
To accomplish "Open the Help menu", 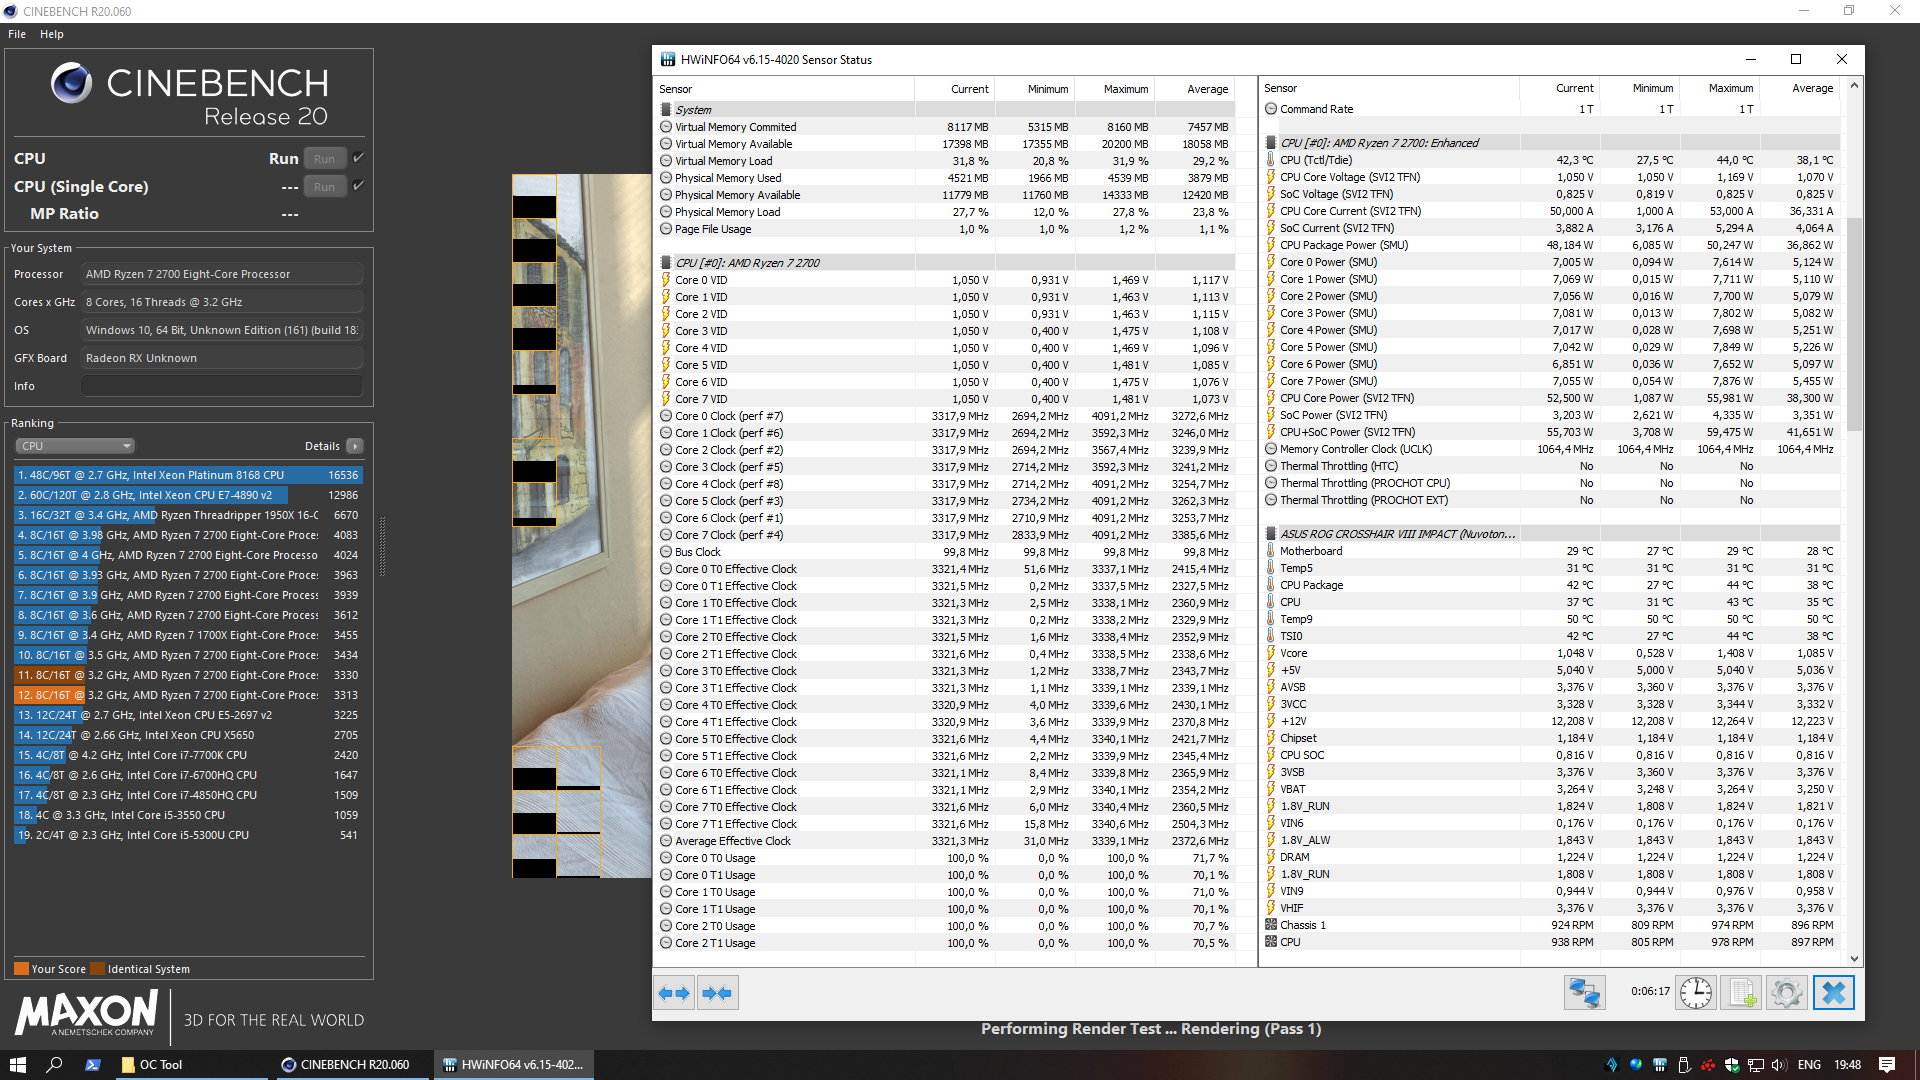I will 52,34.
